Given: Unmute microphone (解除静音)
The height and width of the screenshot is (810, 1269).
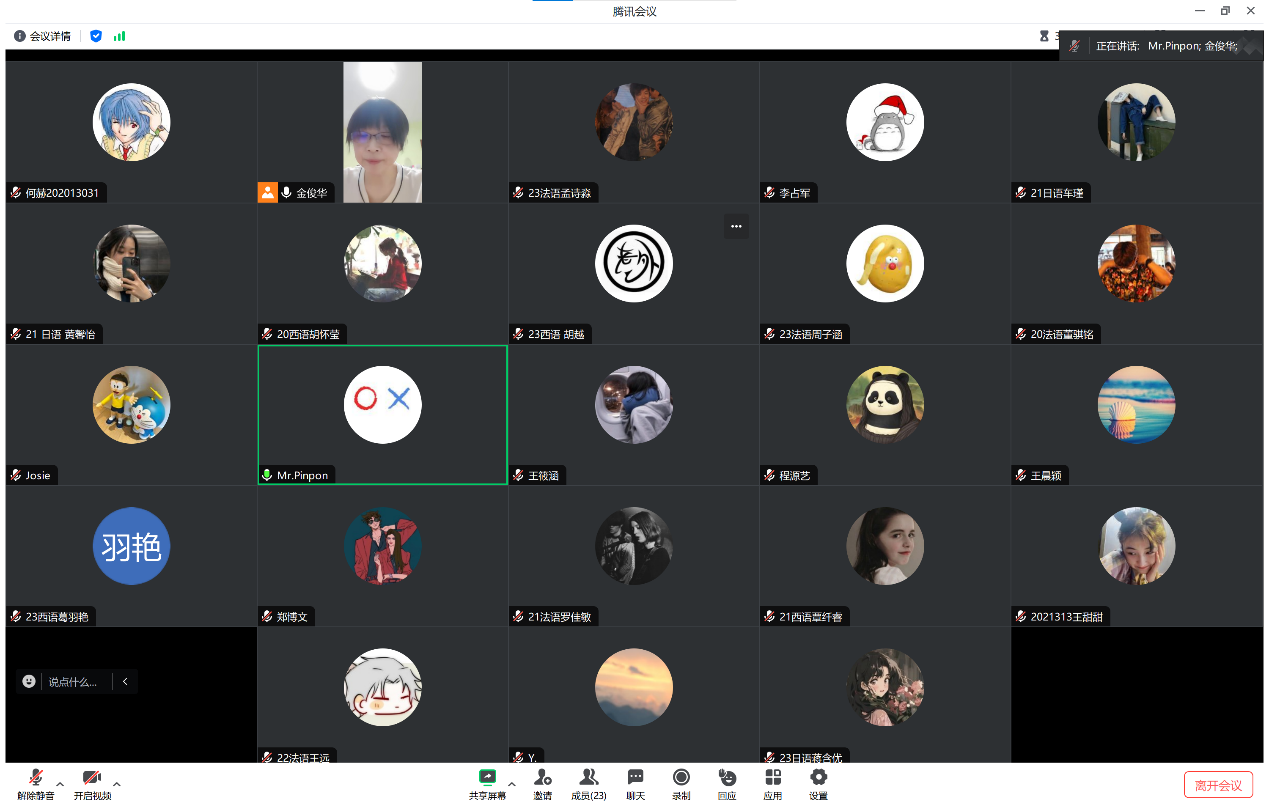Looking at the screenshot, I should [35, 778].
